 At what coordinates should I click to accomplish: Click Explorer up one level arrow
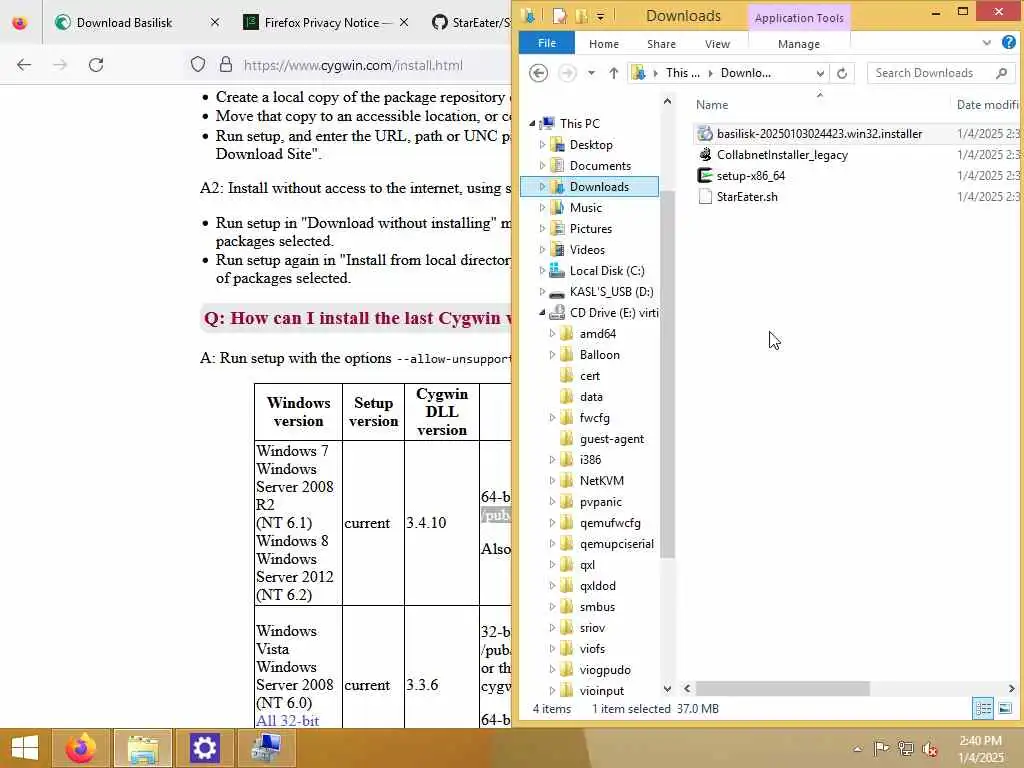click(x=613, y=73)
